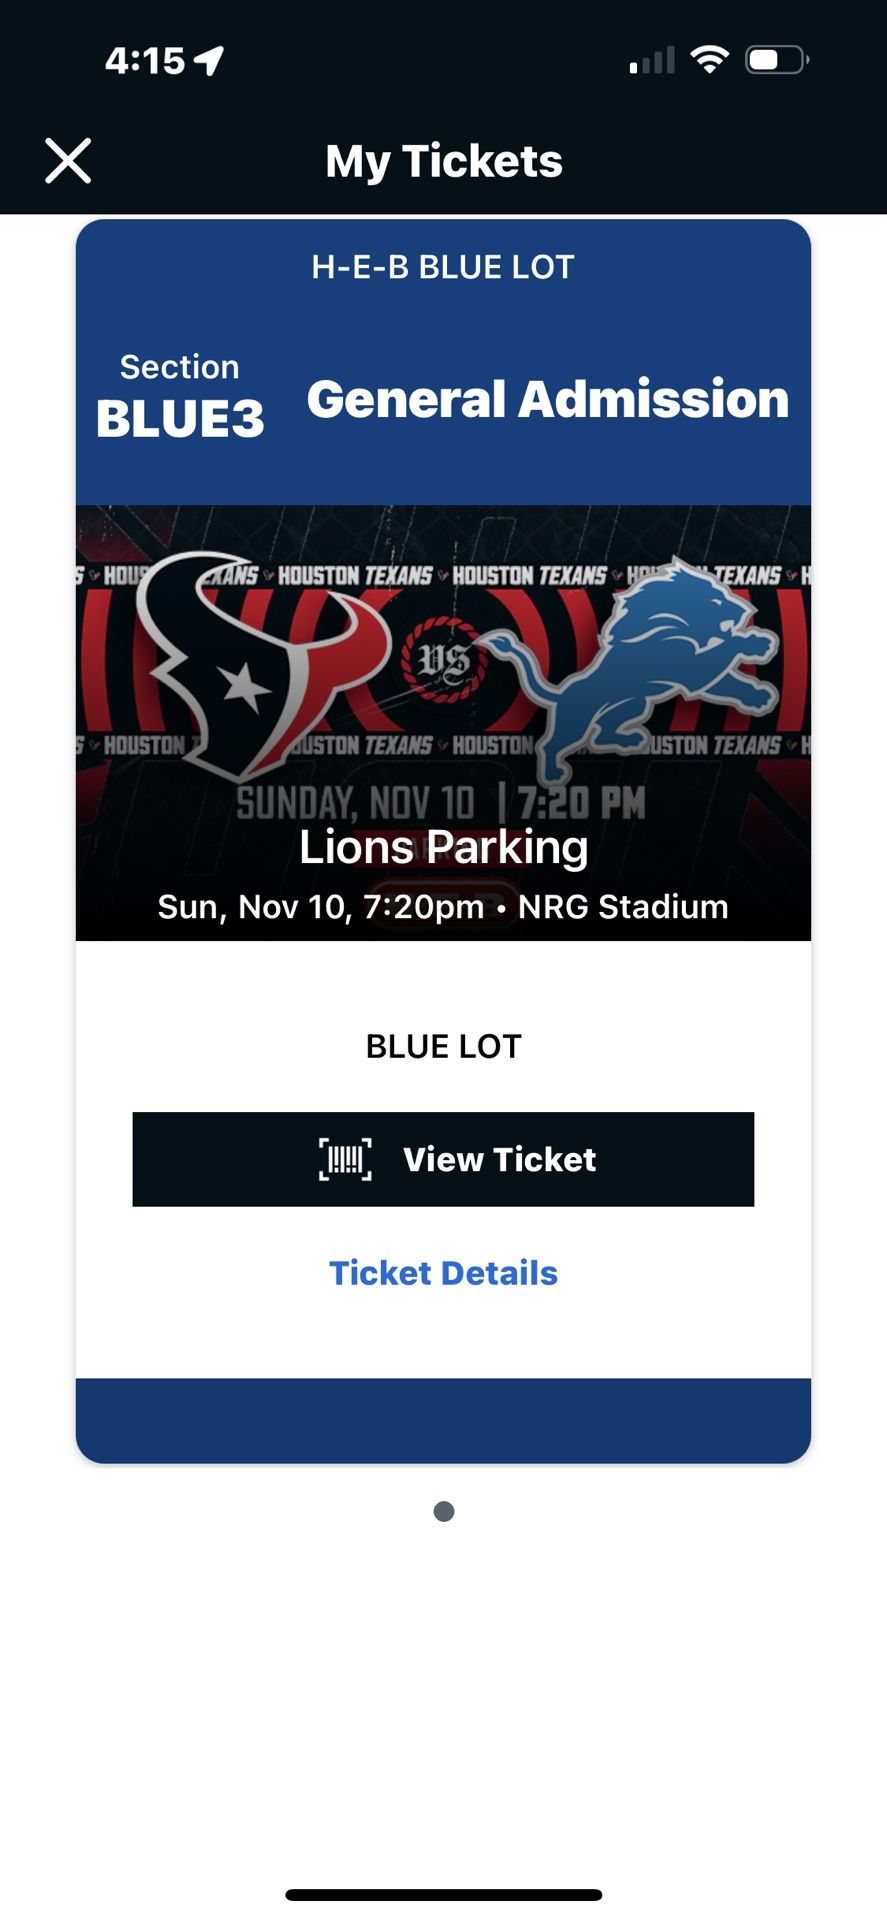This screenshot has width=887, height=1920.
Task: Tap the NRG Stadium date line
Action: [x=443, y=907]
